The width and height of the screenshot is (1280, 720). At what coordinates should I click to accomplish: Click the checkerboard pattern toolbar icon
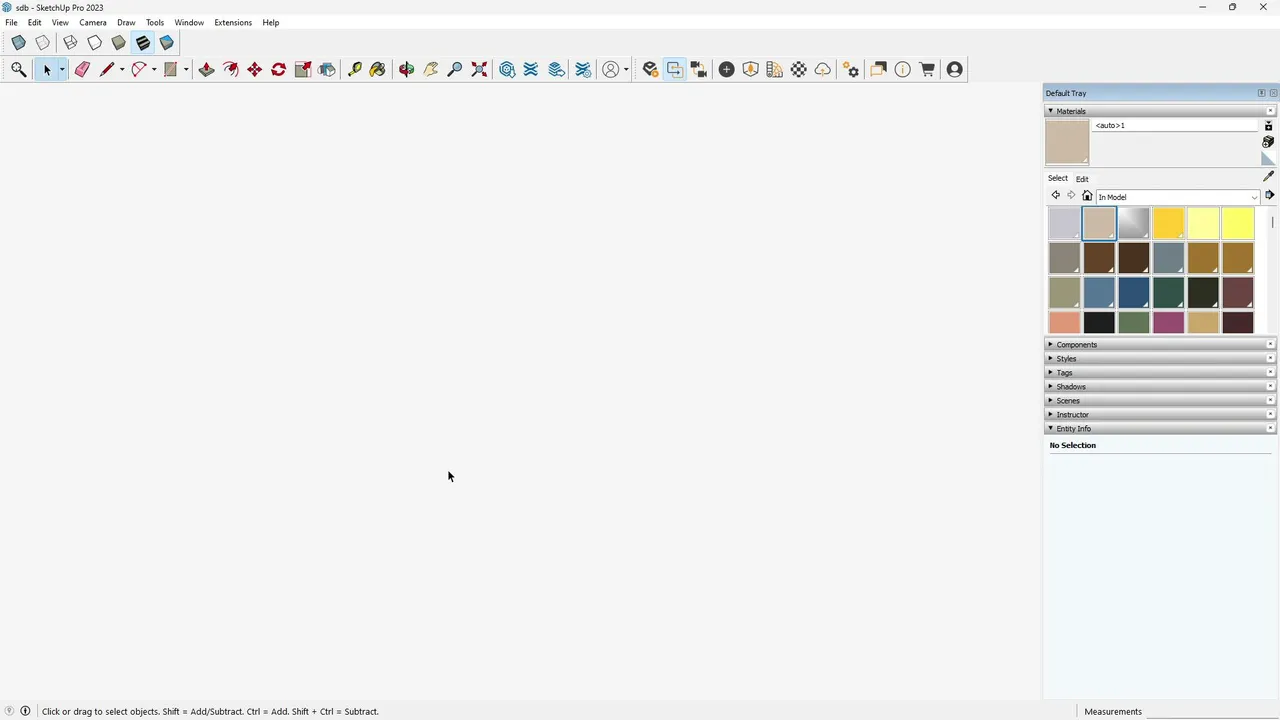pyautogui.click(x=798, y=69)
